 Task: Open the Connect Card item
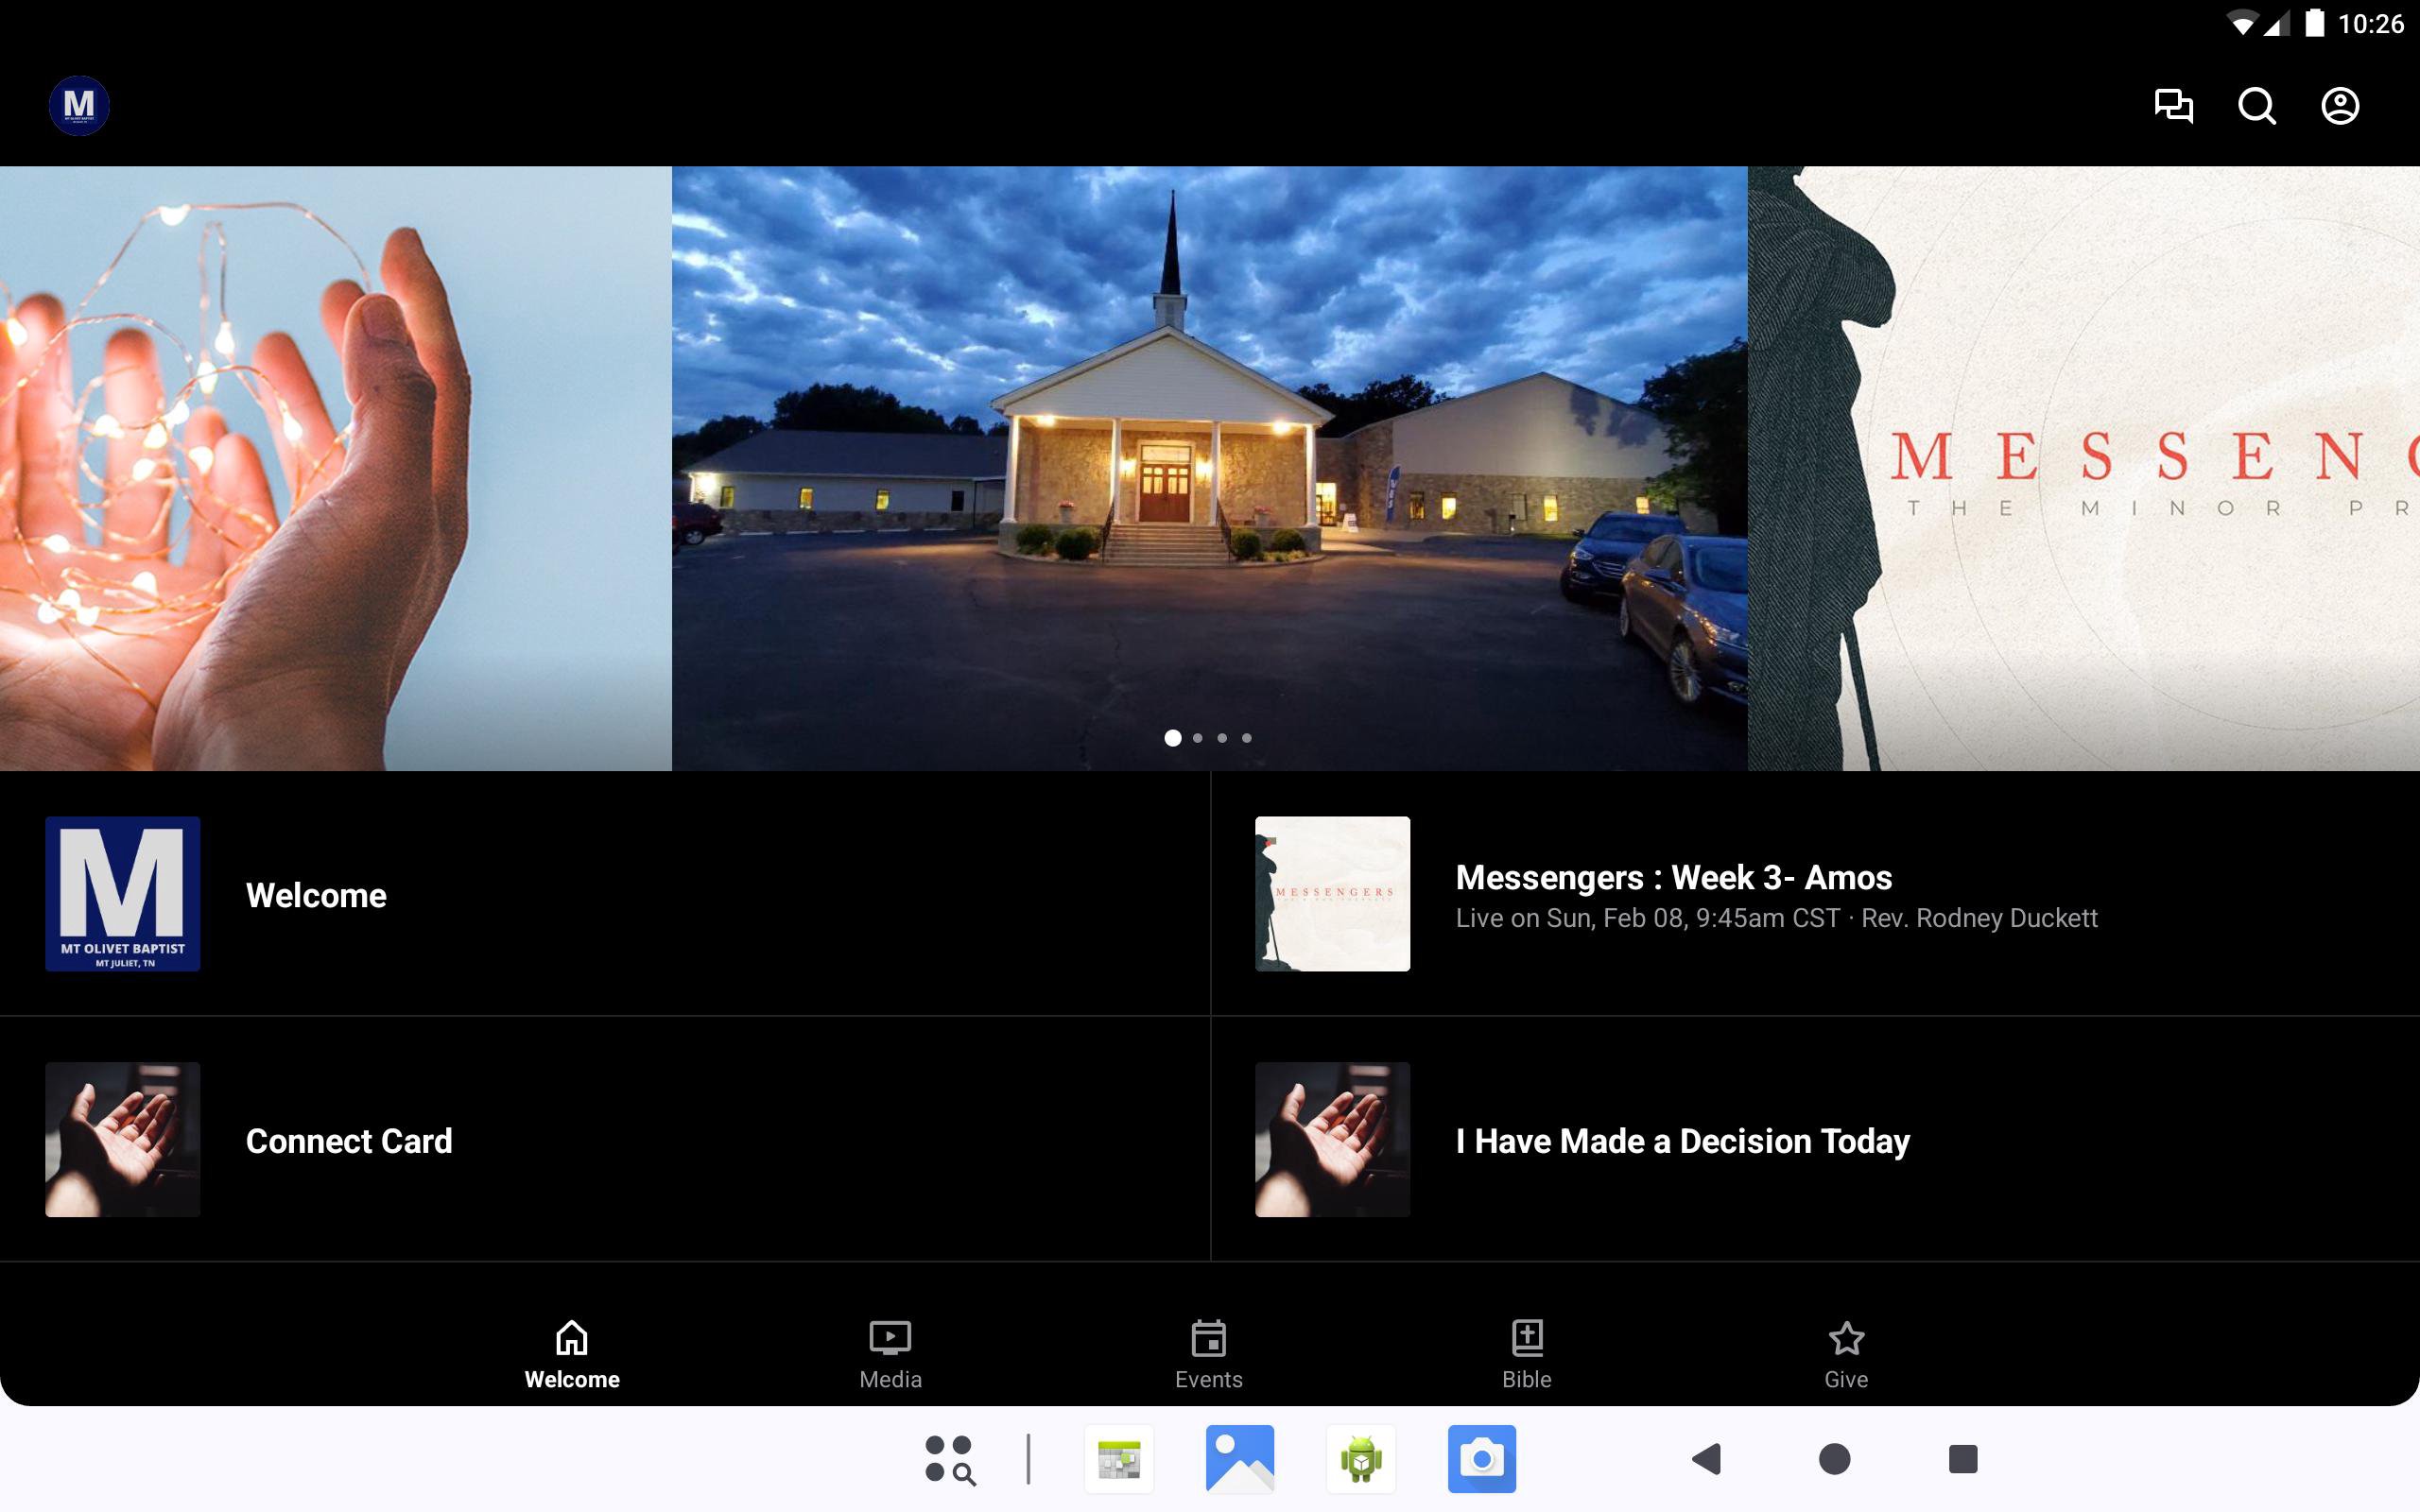[x=604, y=1140]
